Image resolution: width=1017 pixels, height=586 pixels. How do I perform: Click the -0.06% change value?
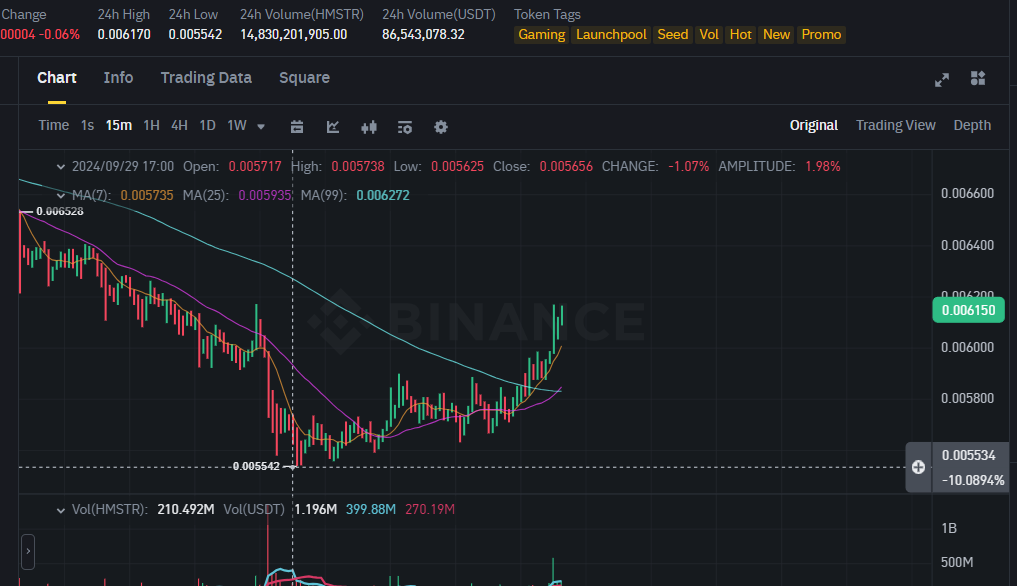(x=60, y=34)
